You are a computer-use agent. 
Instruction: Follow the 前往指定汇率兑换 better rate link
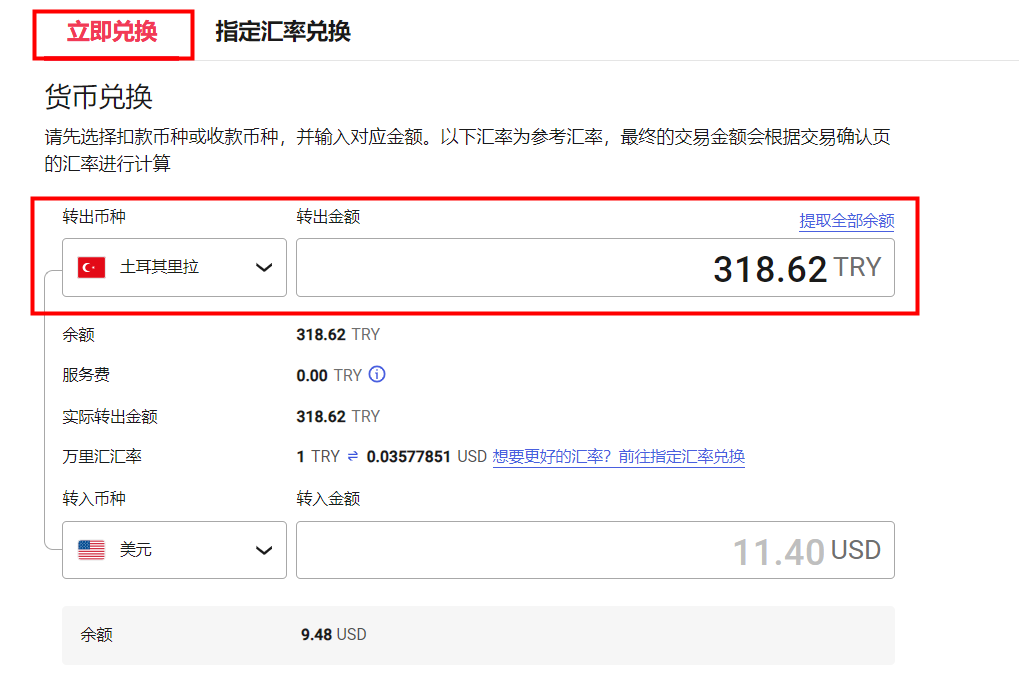pos(618,457)
